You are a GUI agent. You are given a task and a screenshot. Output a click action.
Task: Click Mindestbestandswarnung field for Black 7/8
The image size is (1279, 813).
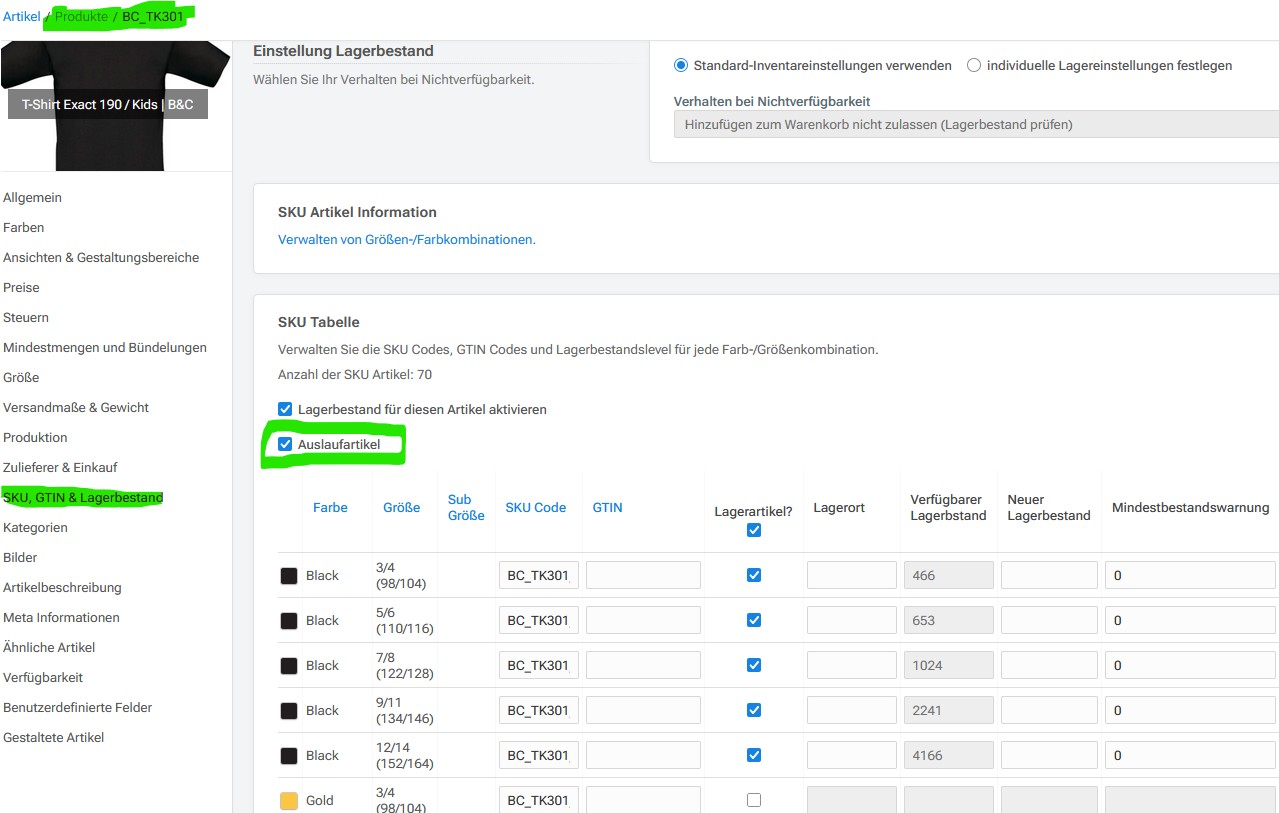tap(1189, 665)
